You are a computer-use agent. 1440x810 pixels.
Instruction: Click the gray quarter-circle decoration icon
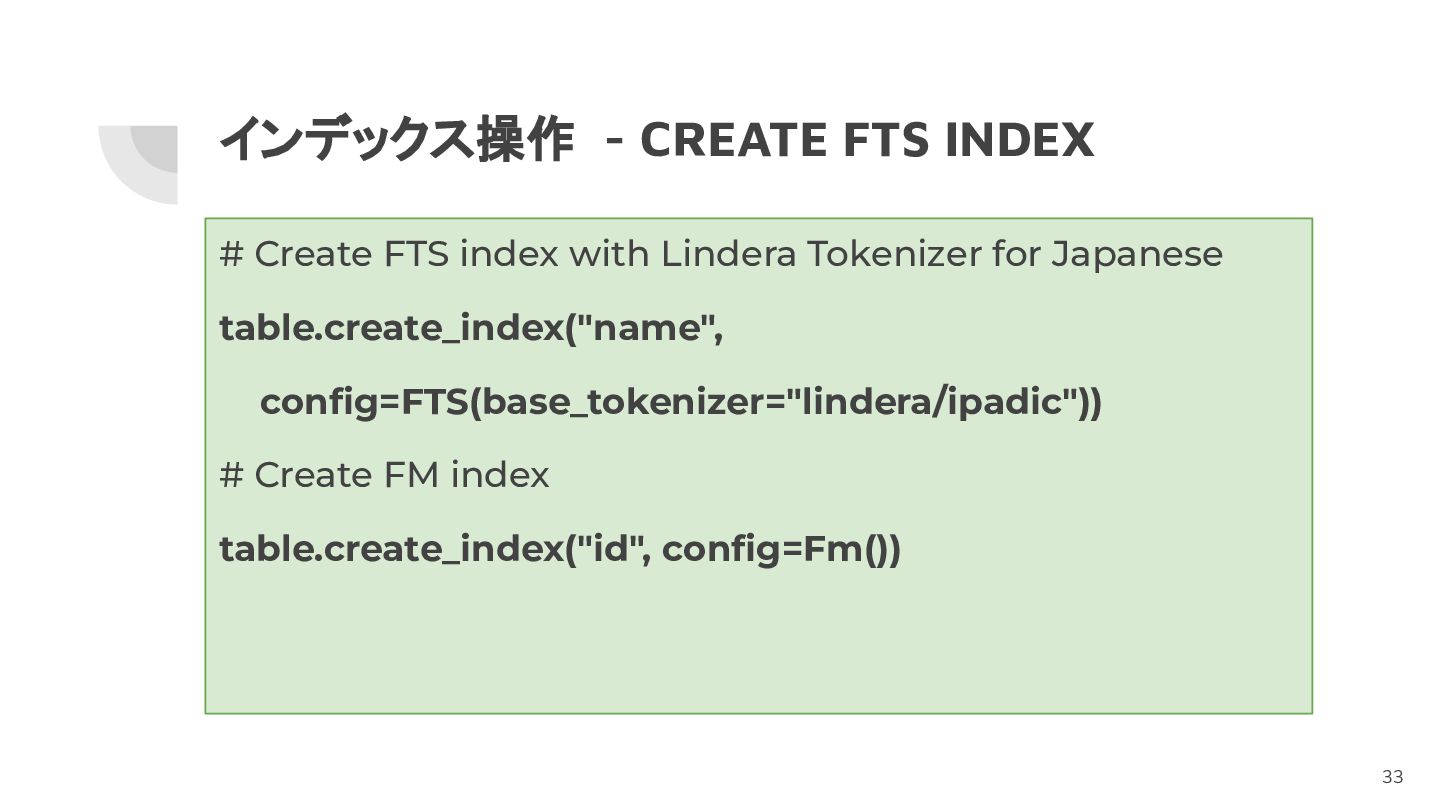click(138, 165)
